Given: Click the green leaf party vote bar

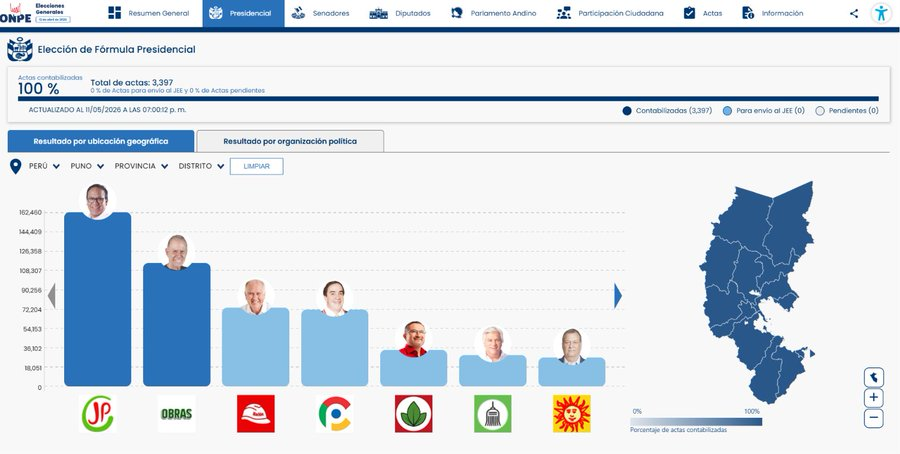Looking at the screenshot, I should [x=413, y=368].
